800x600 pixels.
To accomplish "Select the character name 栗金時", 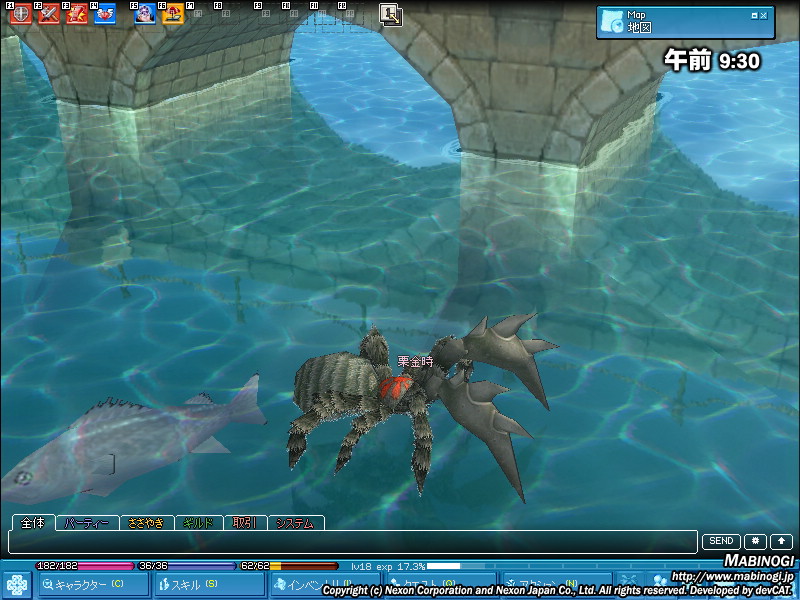I will click(x=415, y=362).
